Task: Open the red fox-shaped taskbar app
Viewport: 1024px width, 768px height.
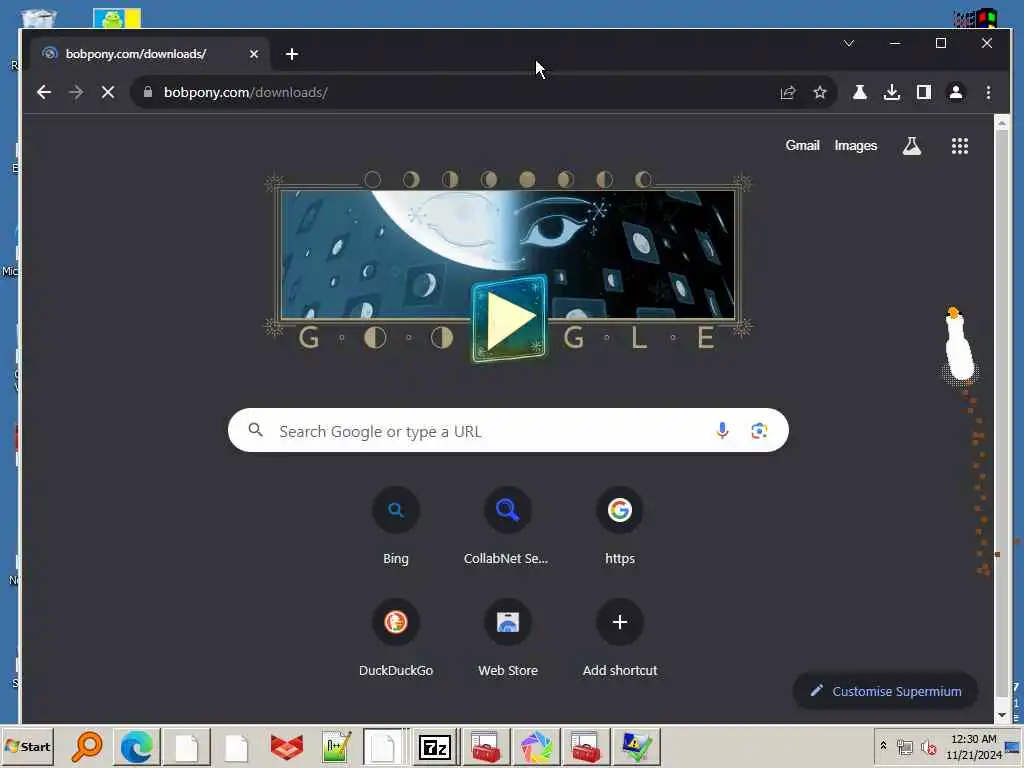Action: (286, 746)
